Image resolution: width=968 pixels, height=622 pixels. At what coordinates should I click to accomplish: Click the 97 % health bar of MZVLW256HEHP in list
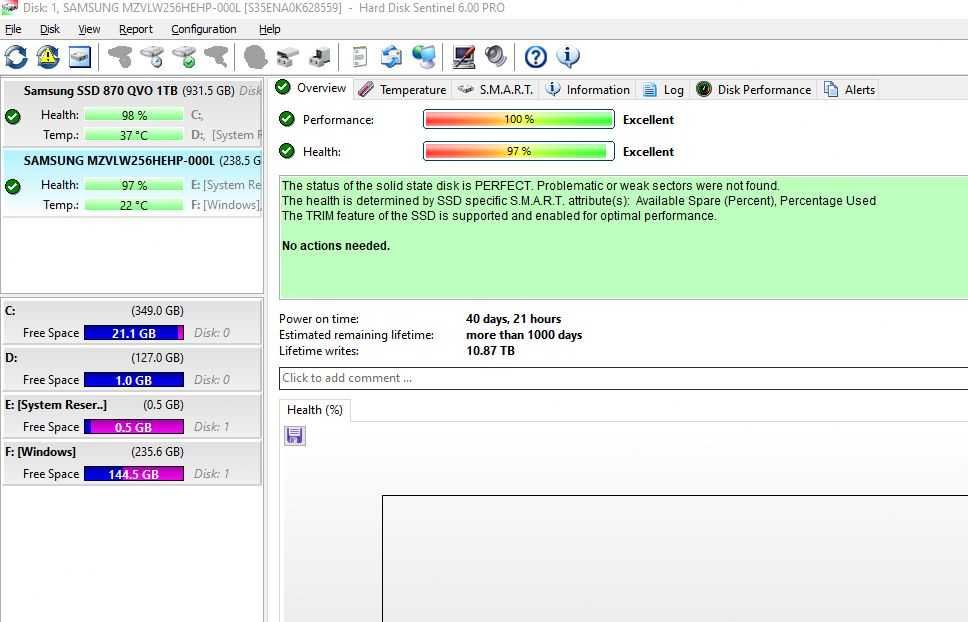click(134, 185)
